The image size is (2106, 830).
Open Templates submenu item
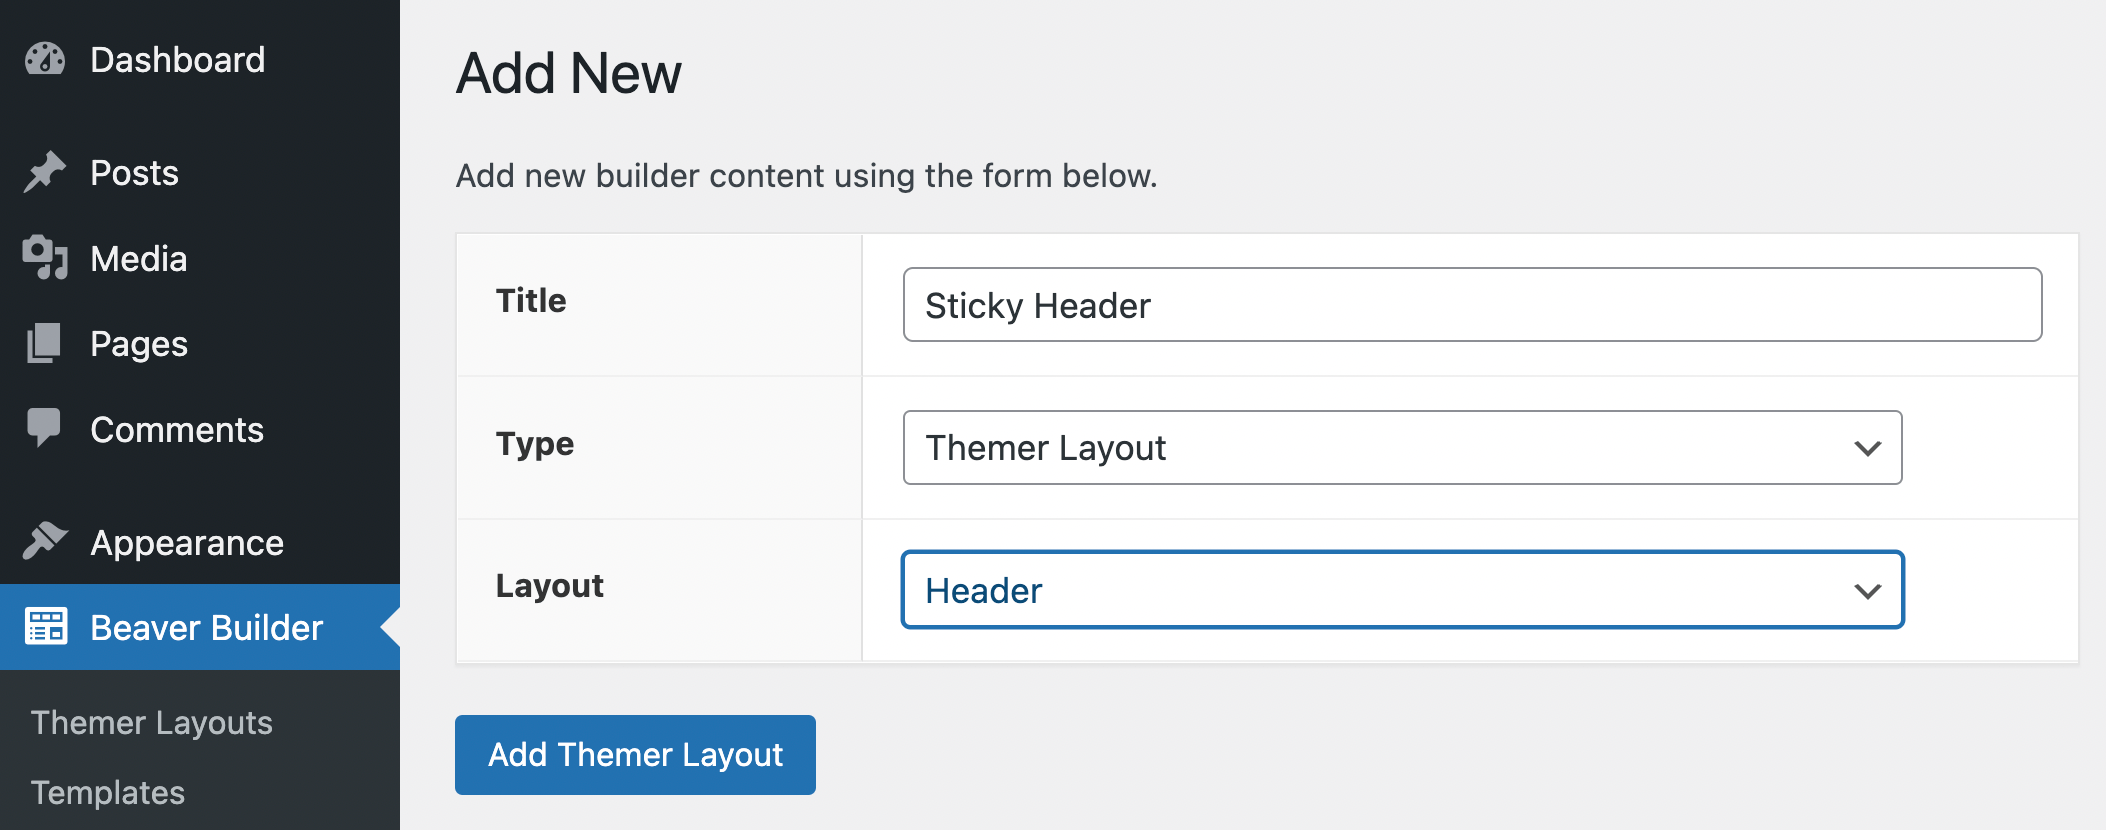pyautogui.click(x=108, y=792)
